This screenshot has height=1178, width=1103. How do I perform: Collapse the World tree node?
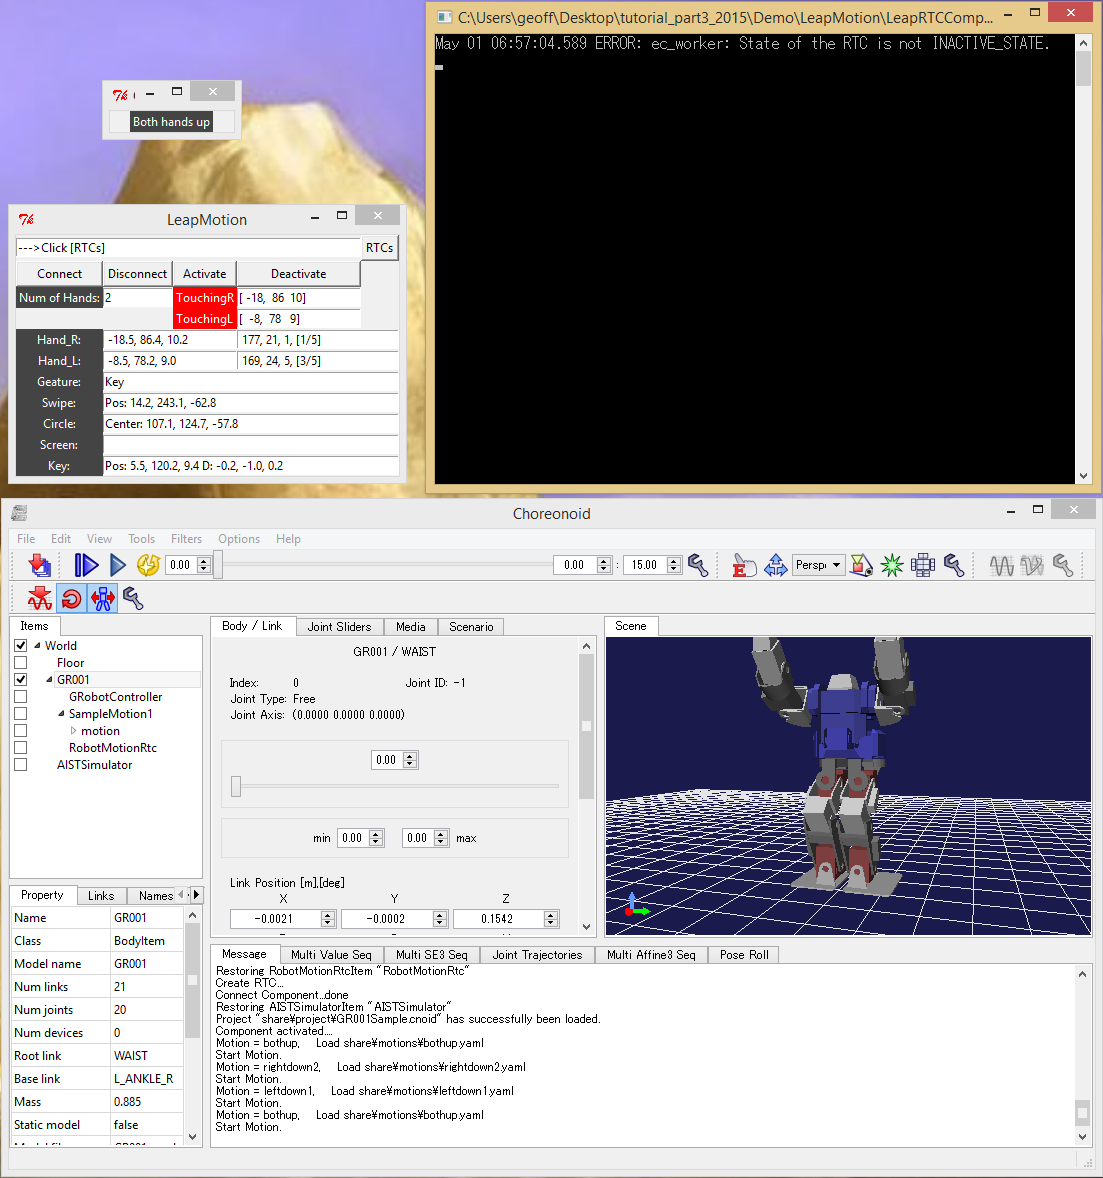(37, 645)
